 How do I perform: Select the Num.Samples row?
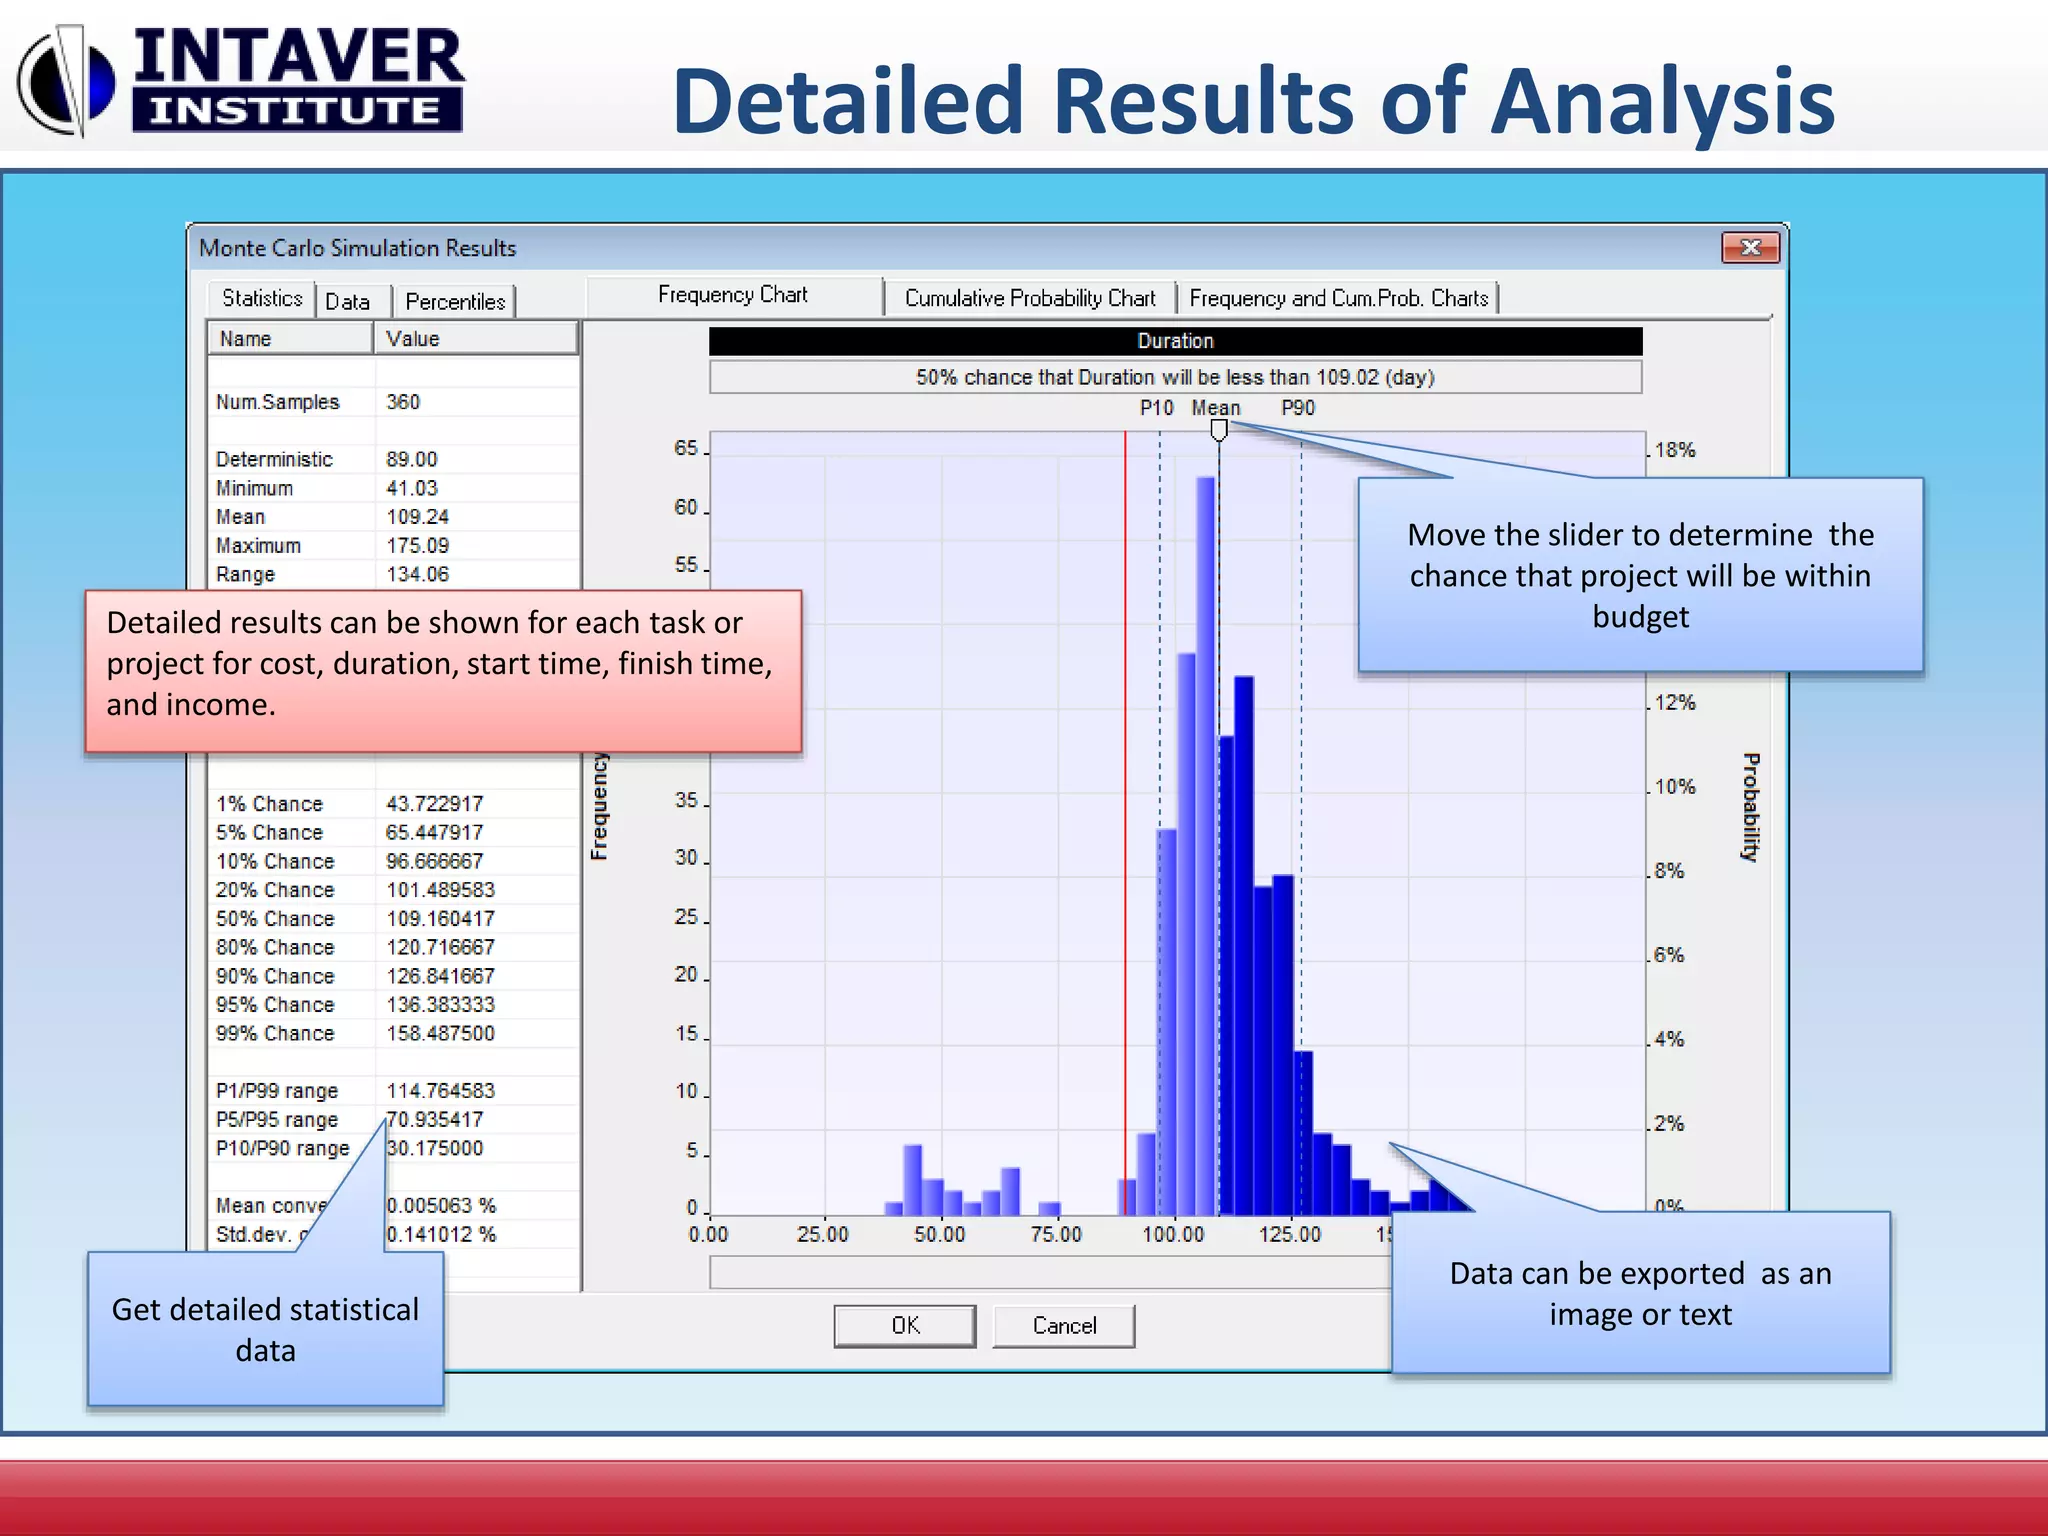click(278, 402)
